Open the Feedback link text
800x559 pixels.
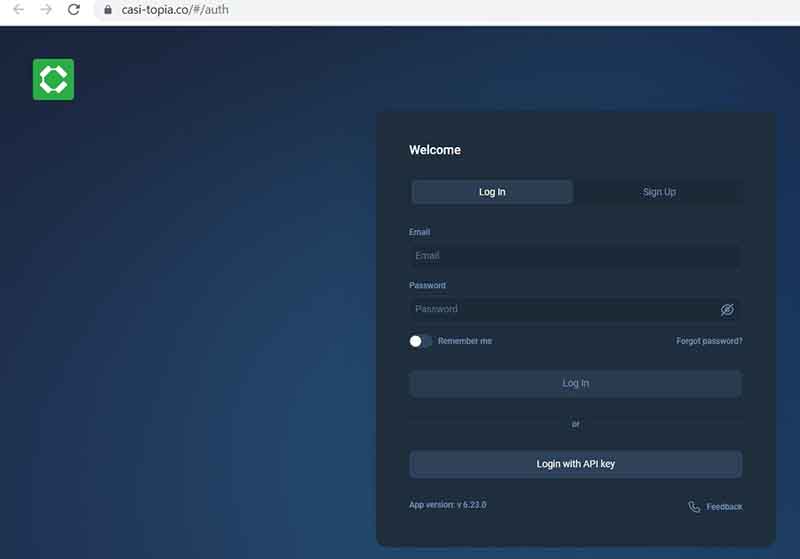pyautogui.click(x=724, y=507)
